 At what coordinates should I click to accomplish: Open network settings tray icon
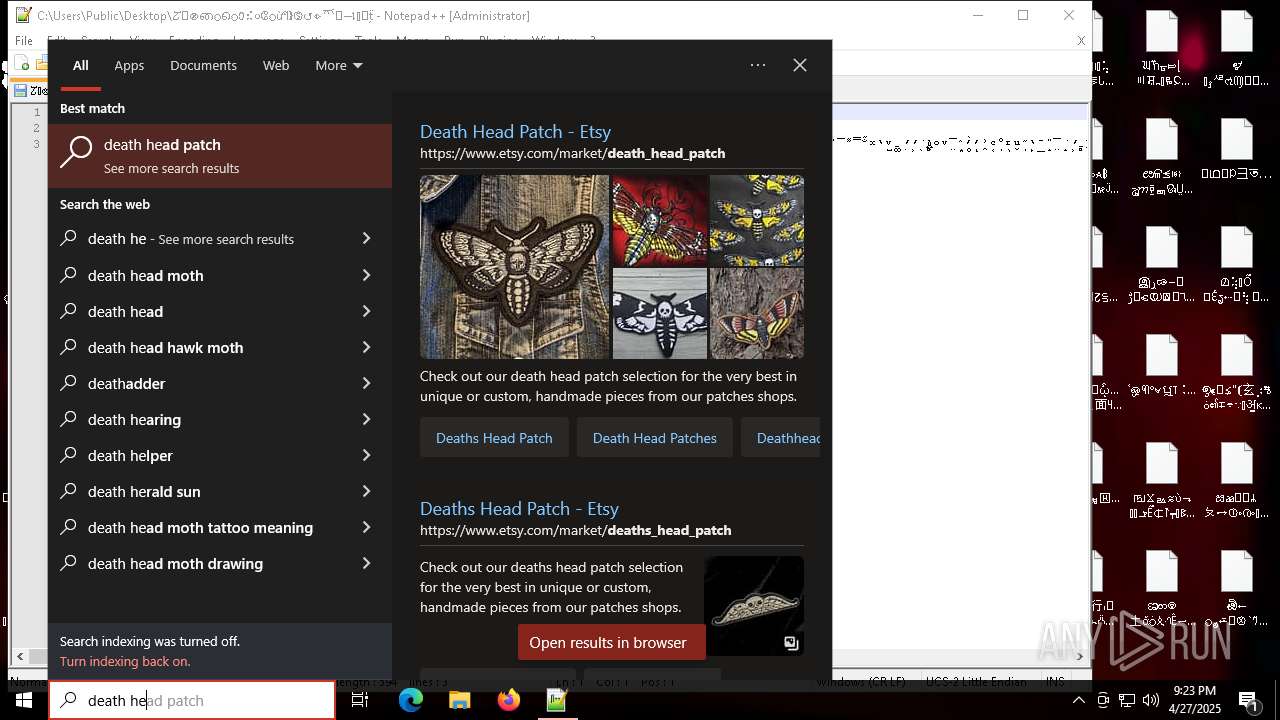[1126, 700]
